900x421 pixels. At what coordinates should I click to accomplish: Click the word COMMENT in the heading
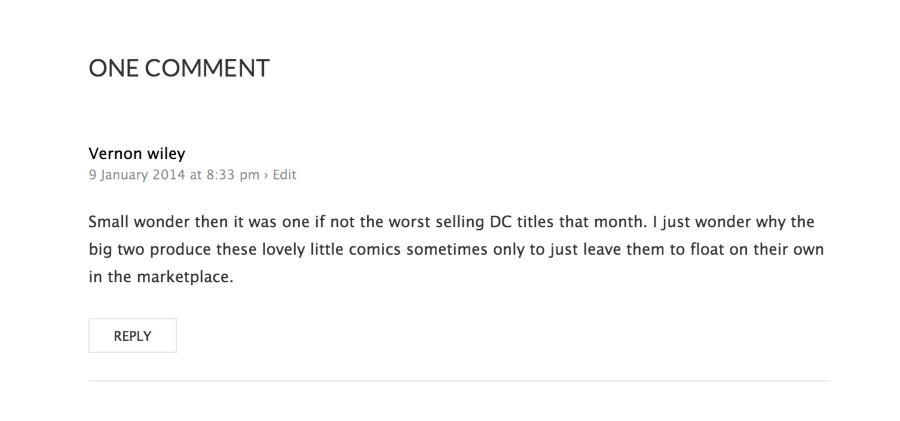pyautogui.click(x=209, y=68)
